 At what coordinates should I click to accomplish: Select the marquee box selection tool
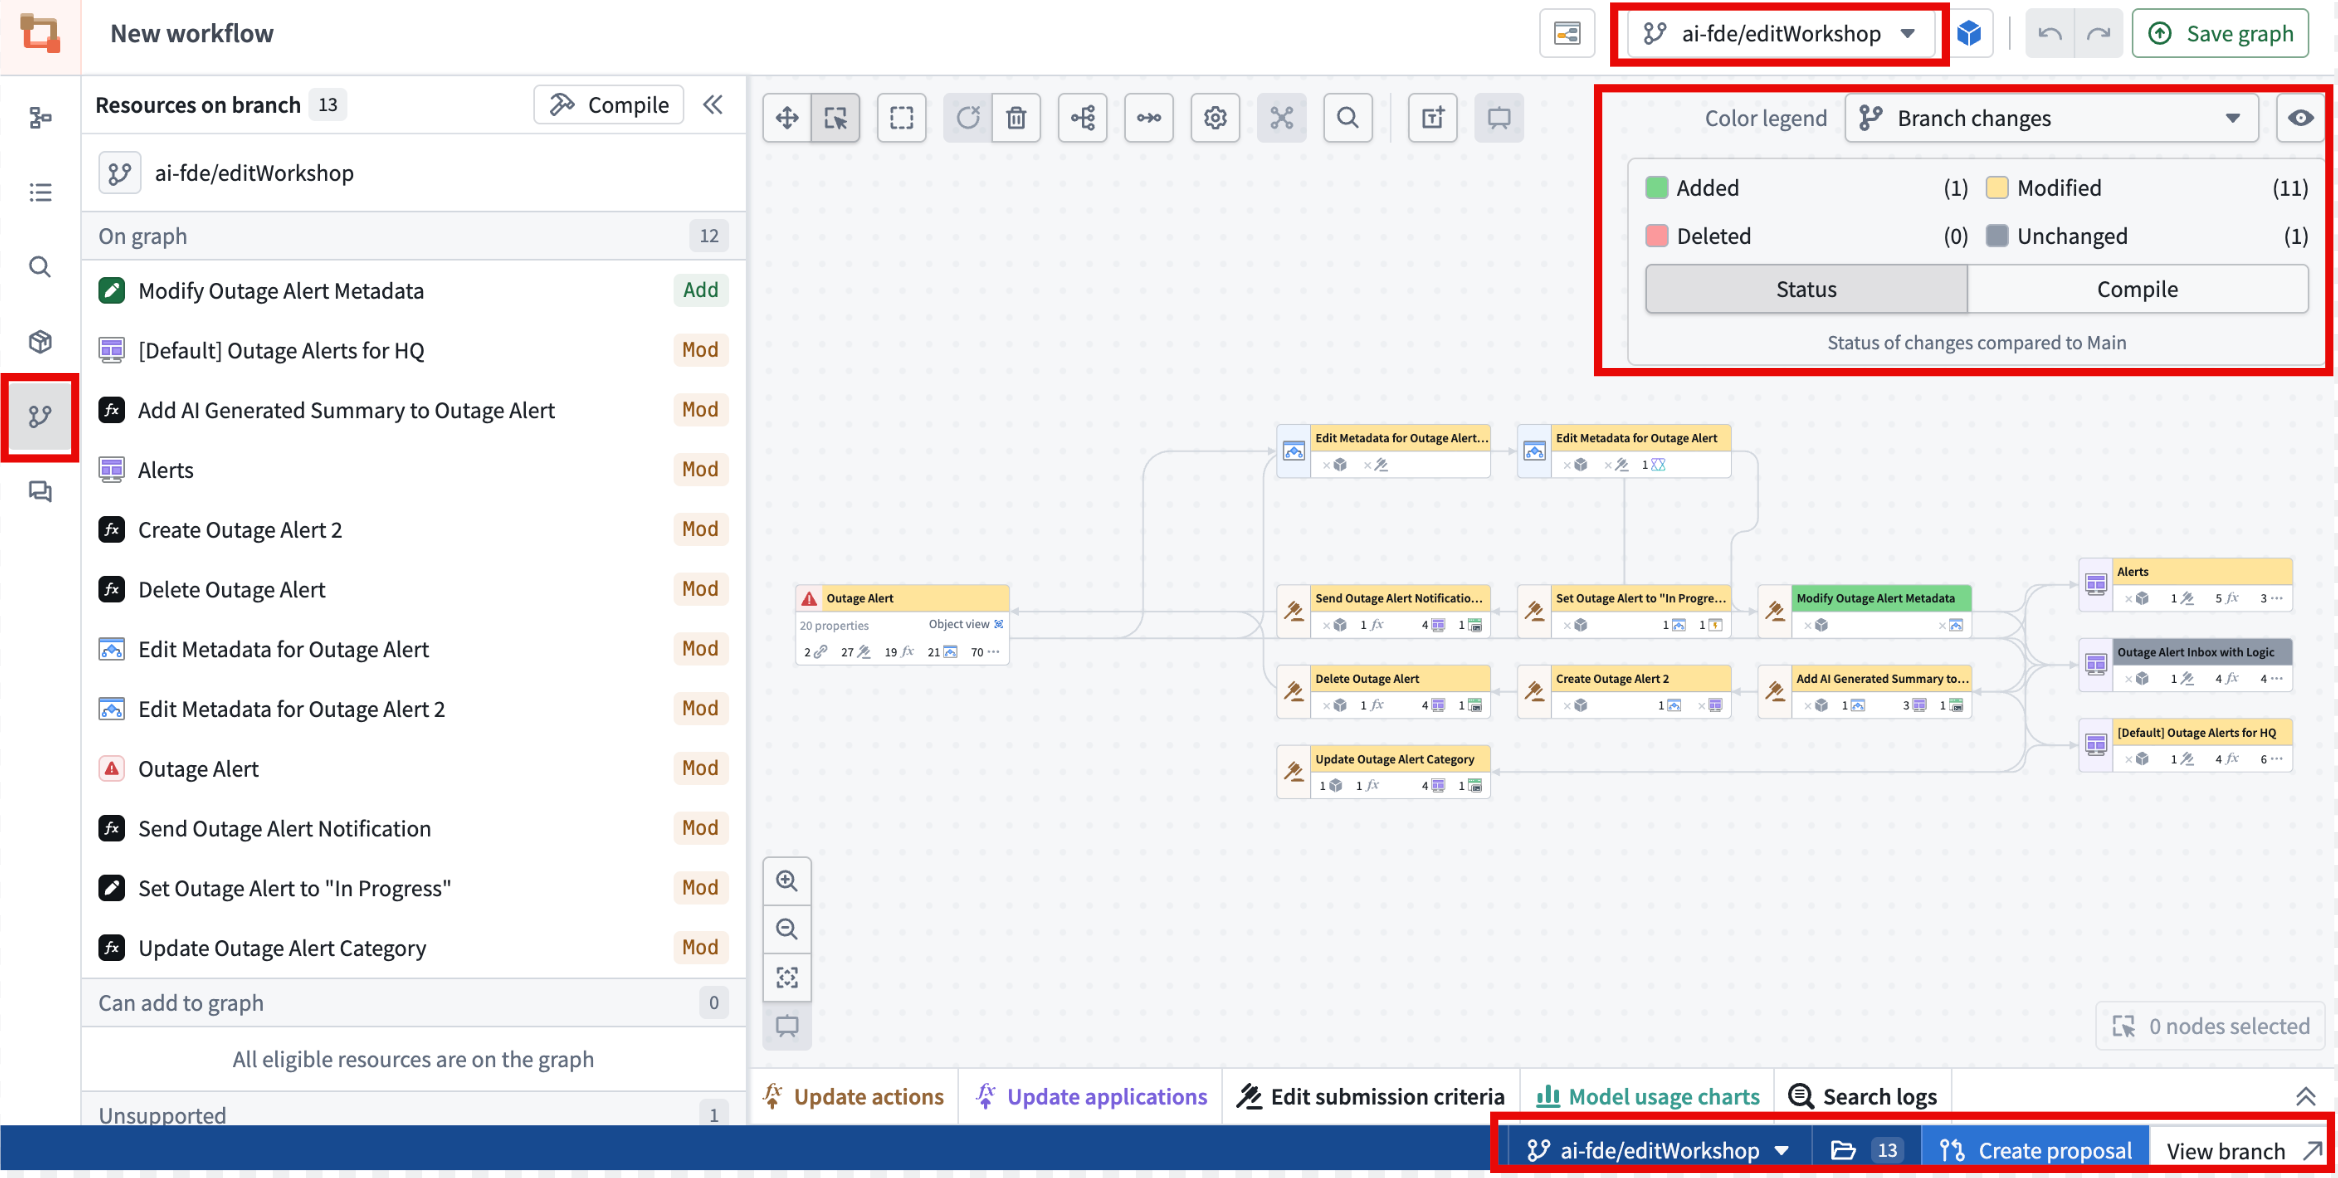(902, 118)
